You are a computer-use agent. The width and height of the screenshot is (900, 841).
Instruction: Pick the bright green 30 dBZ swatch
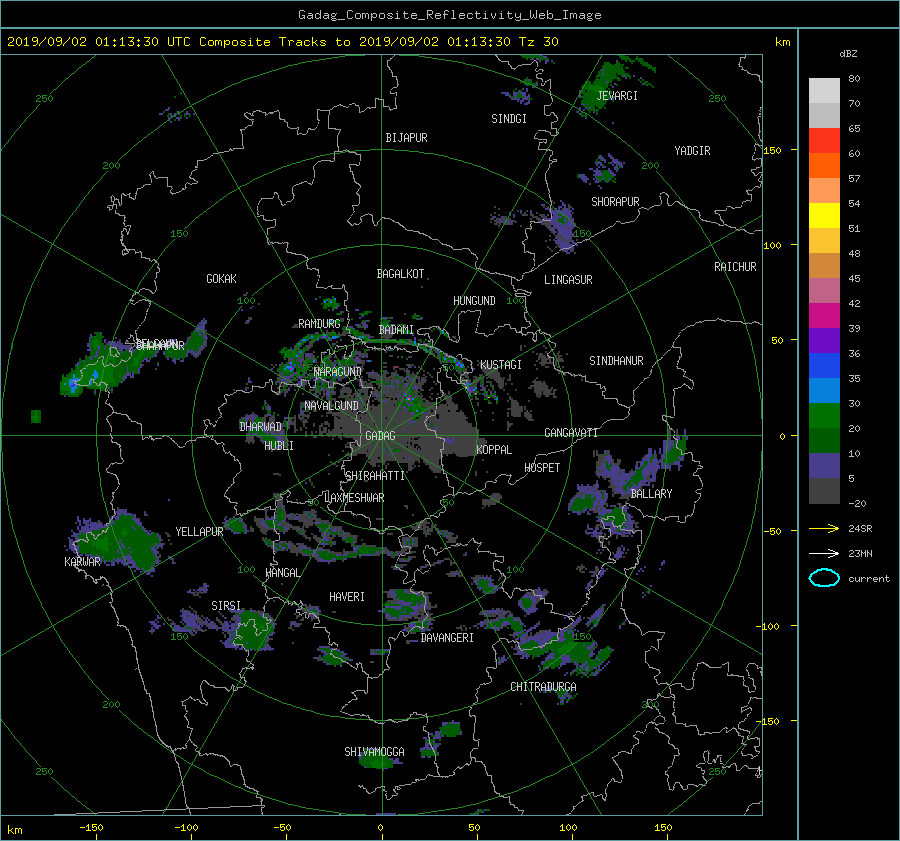tap(824, 415)
